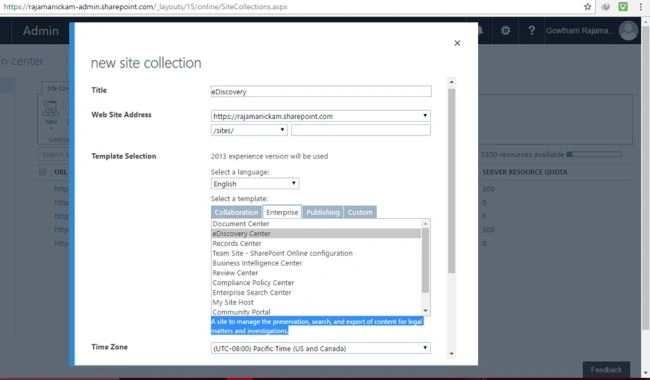Viewport: 650px width, 380px height.
Task: Click the template list scrollbar thumb
Action: [425, 260]
